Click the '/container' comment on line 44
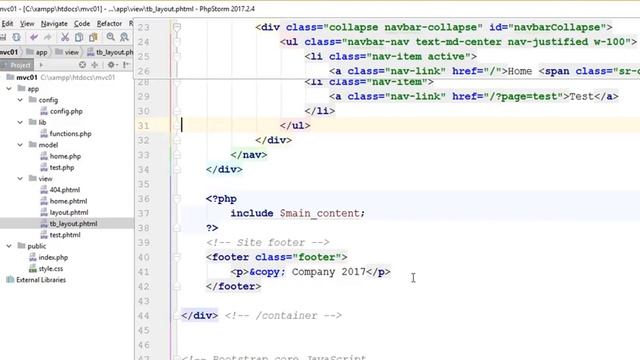The height and width of the screenshot is (360, 640). [x=283, y=316]
